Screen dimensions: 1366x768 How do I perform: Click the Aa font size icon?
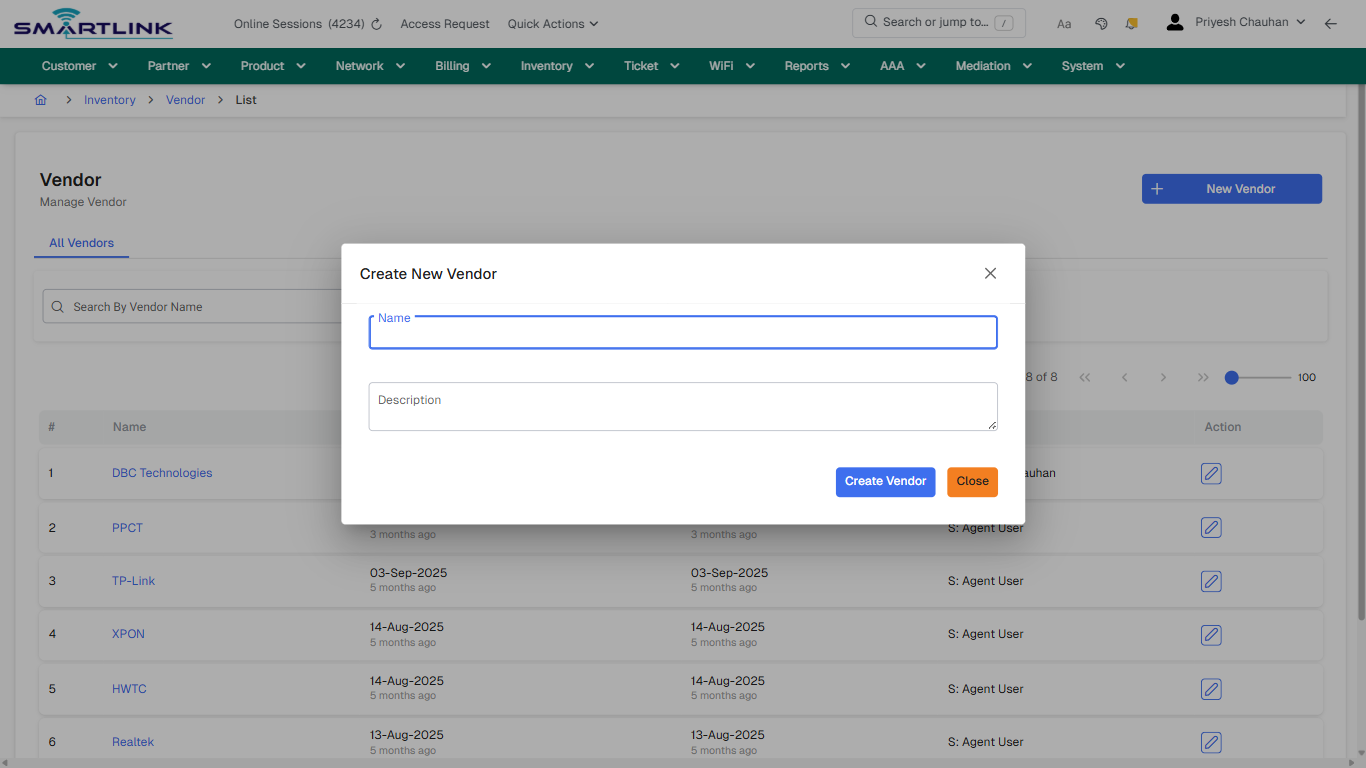coord(1064,23)
